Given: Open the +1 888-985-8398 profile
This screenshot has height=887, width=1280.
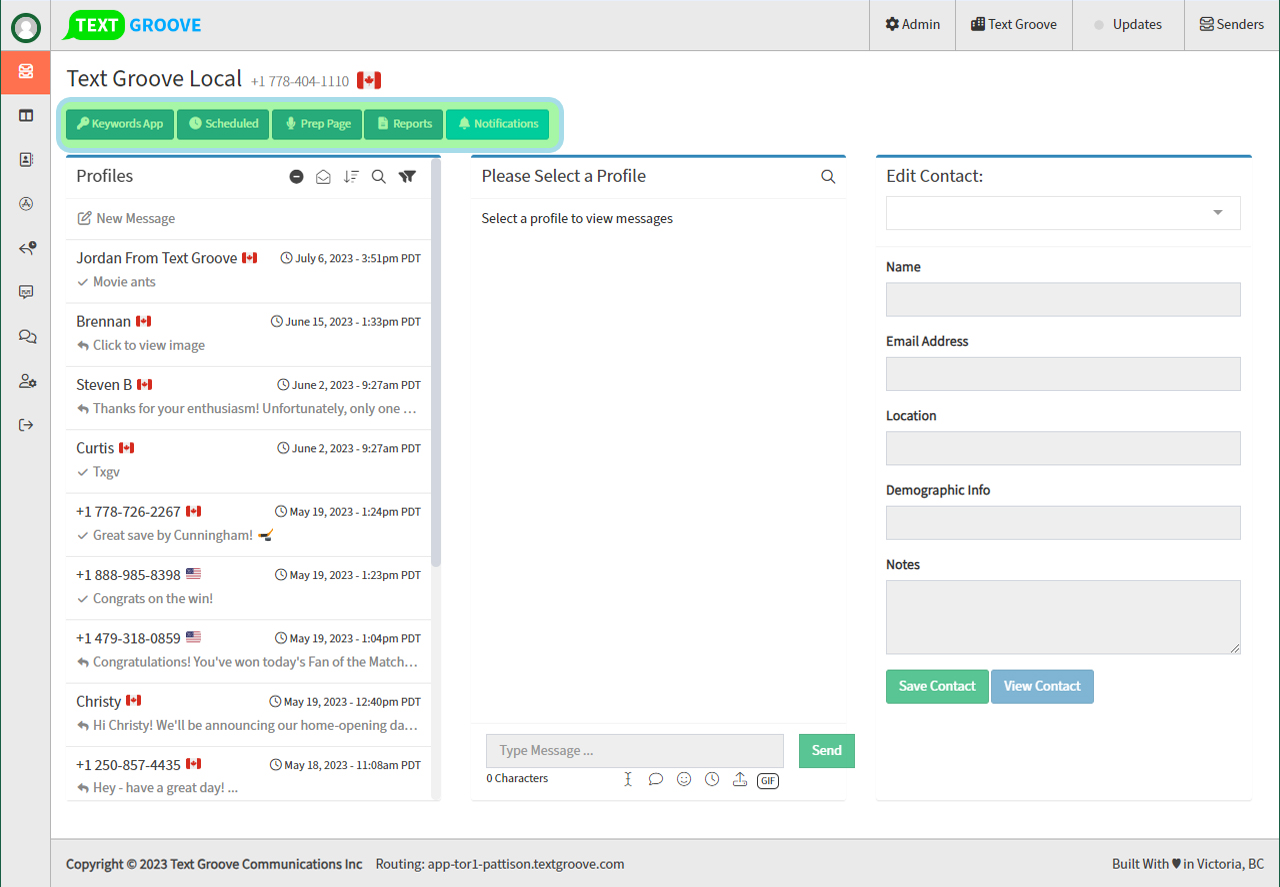Looking at the screenshot, I should pyautogui.click(x=249, y=588).
